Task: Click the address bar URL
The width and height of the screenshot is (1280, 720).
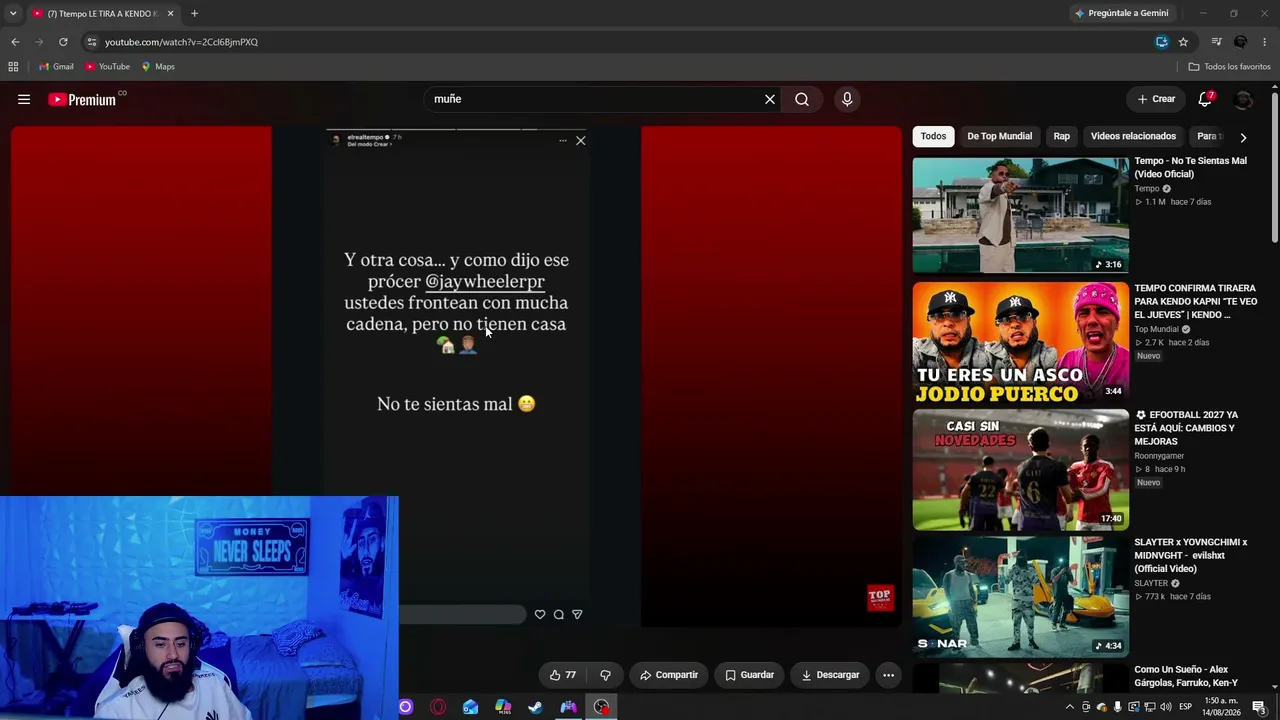Action: click(181, 42)
